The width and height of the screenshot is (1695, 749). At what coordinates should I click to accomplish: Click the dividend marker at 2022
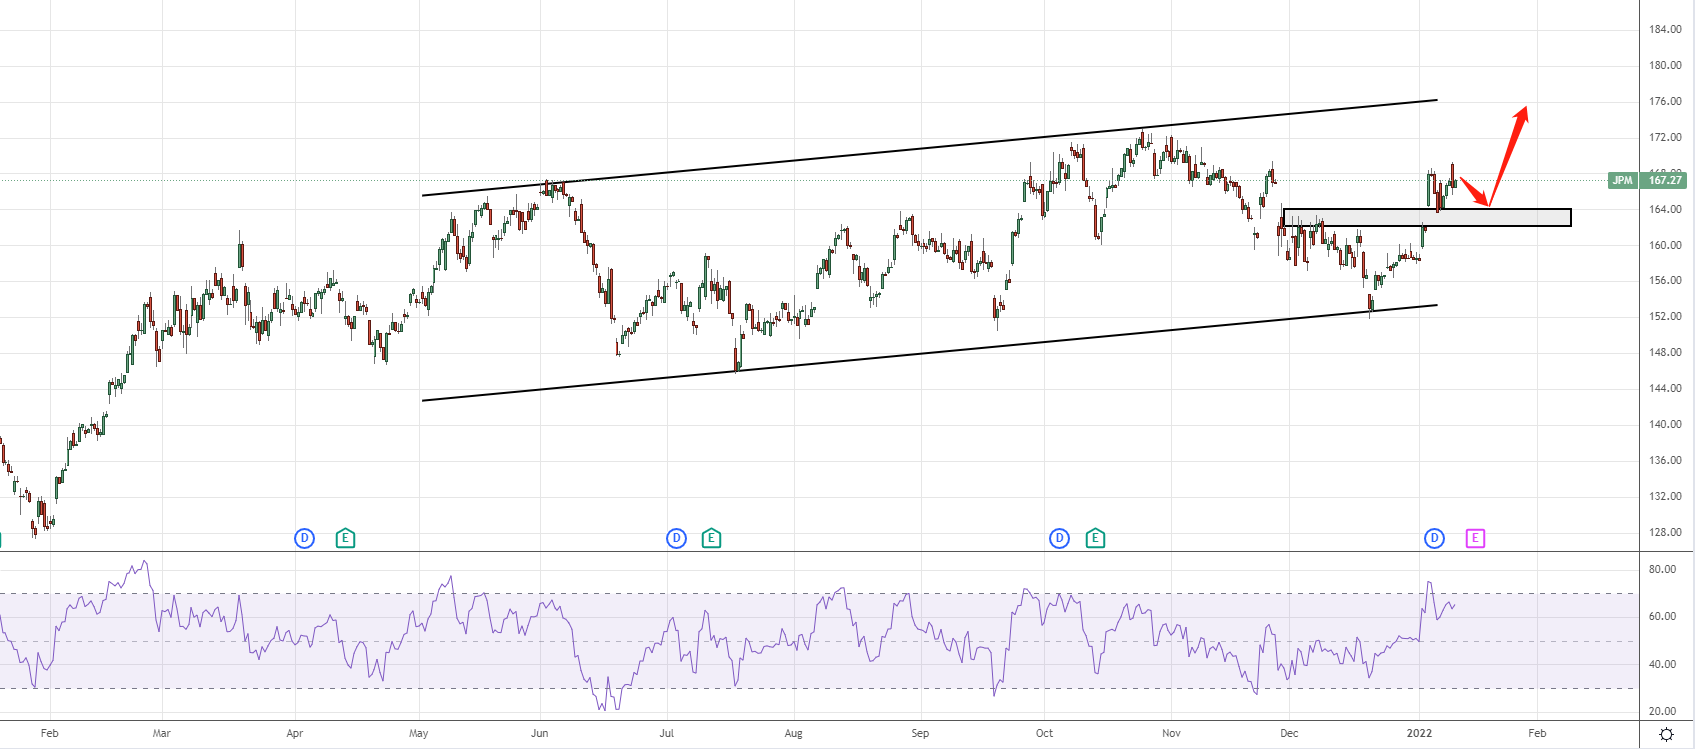1434,539
